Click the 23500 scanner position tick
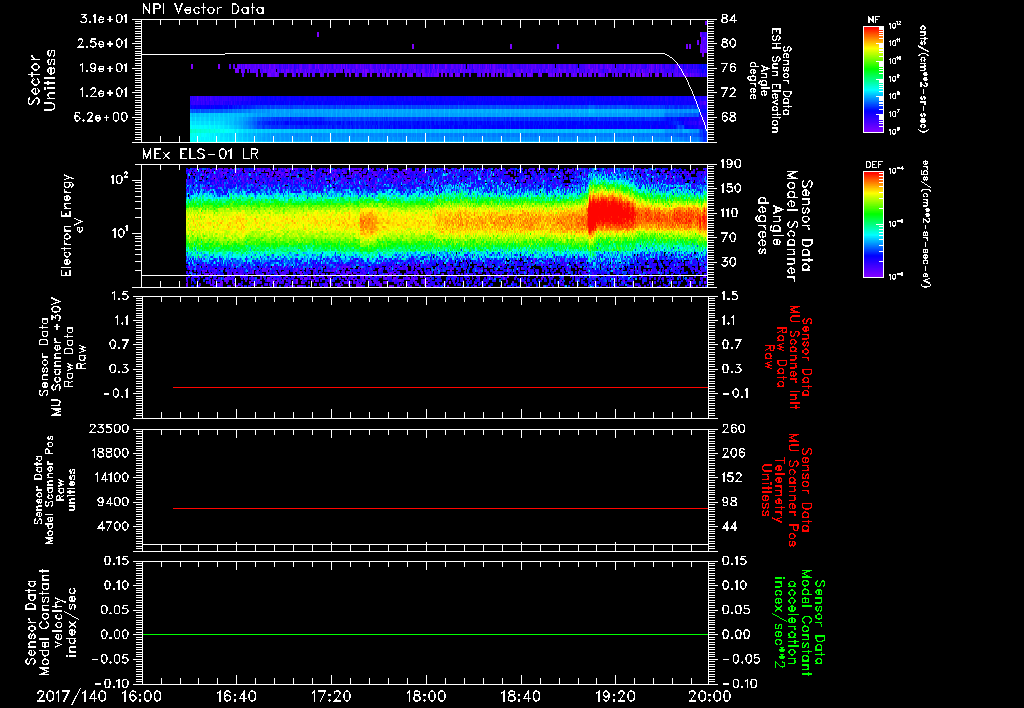This screenshot has height=708, width=1024. tap(110, 429)
